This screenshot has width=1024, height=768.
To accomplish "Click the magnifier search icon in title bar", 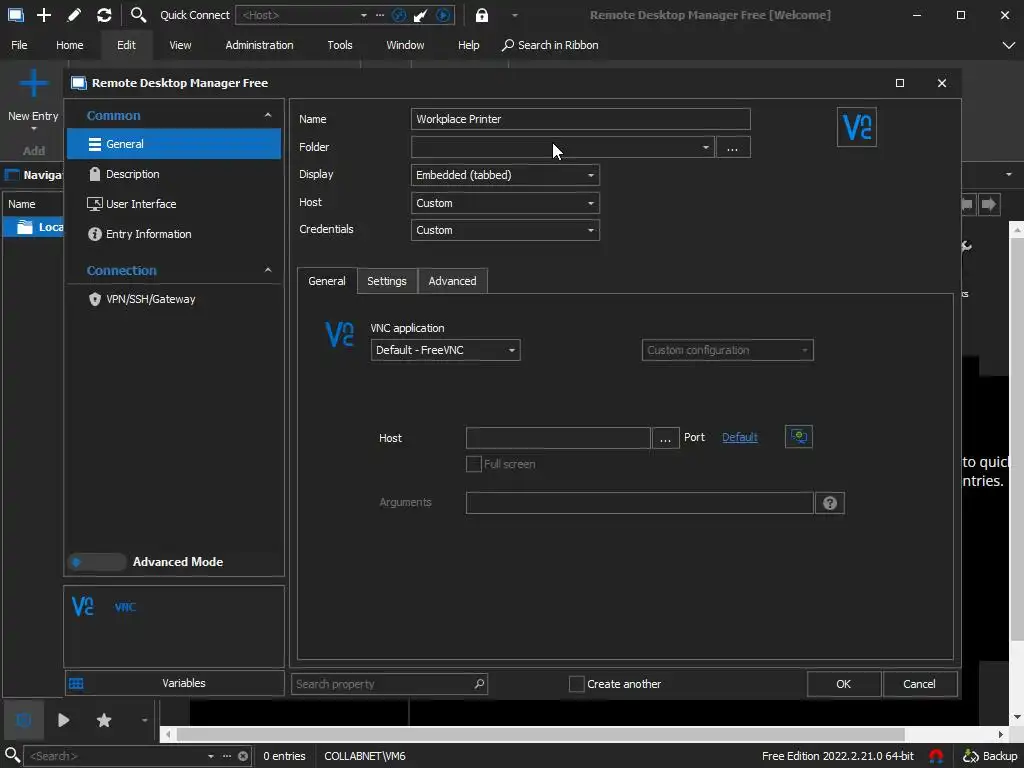I will [137, 14].
